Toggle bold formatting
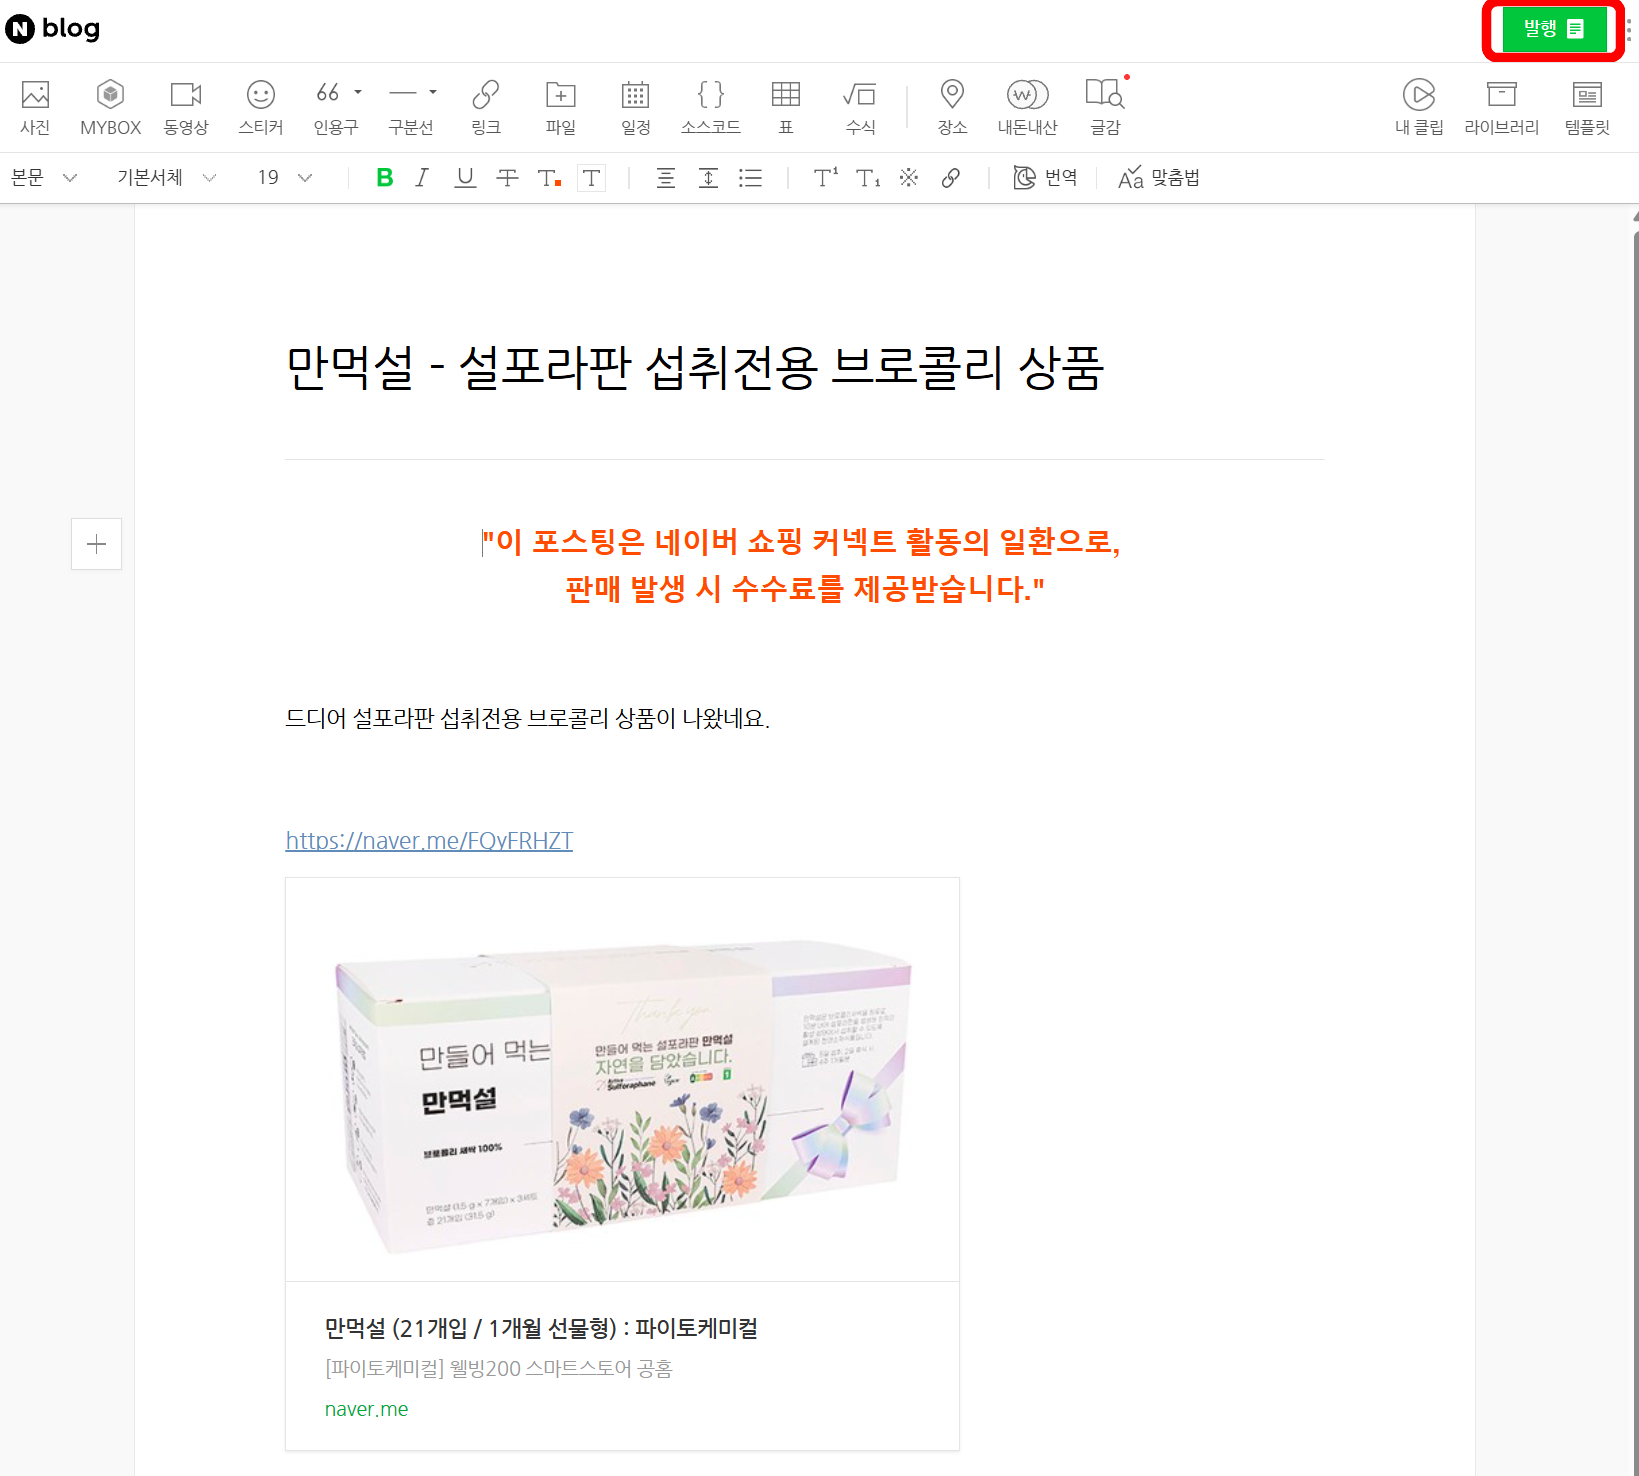The width and height of the screenshot is (1639, 1476). [384, 178]
